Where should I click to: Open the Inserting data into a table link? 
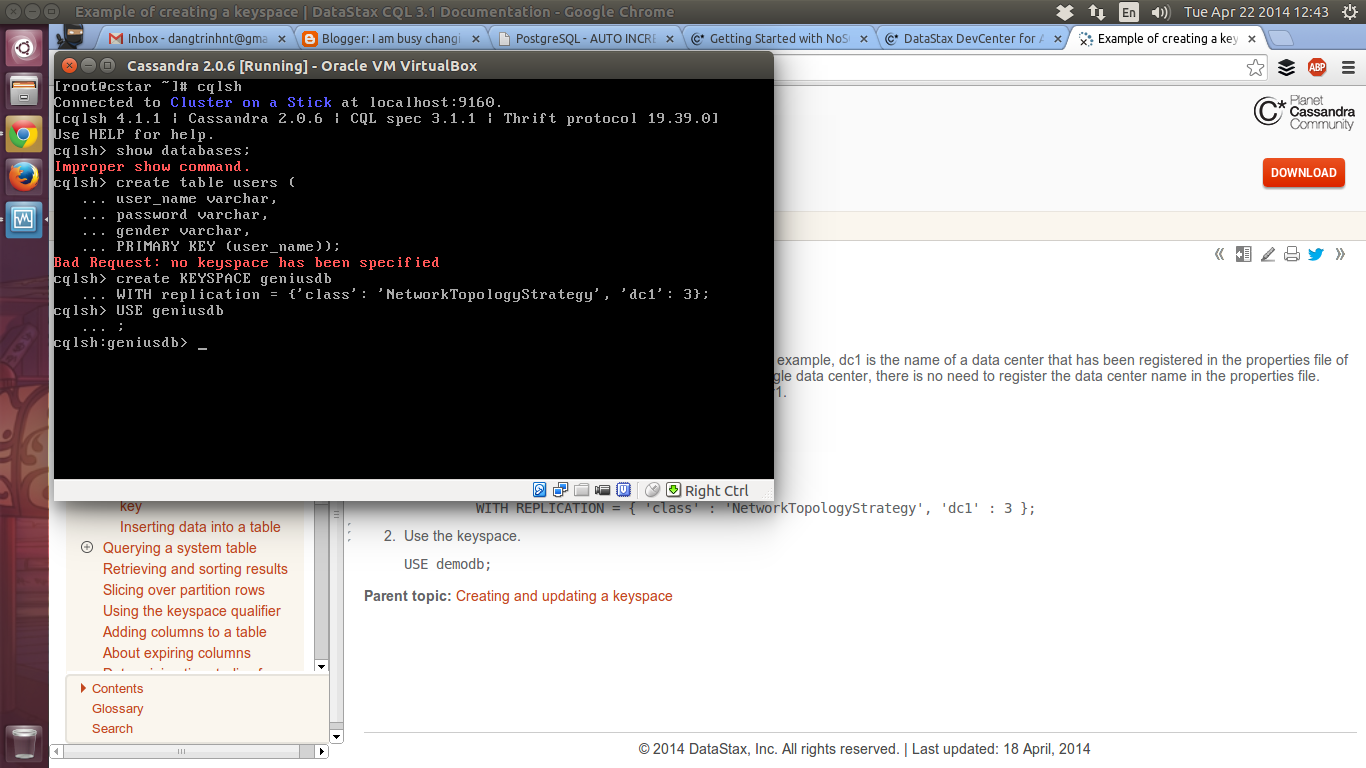pyautogui.click(x=200, y=527)
